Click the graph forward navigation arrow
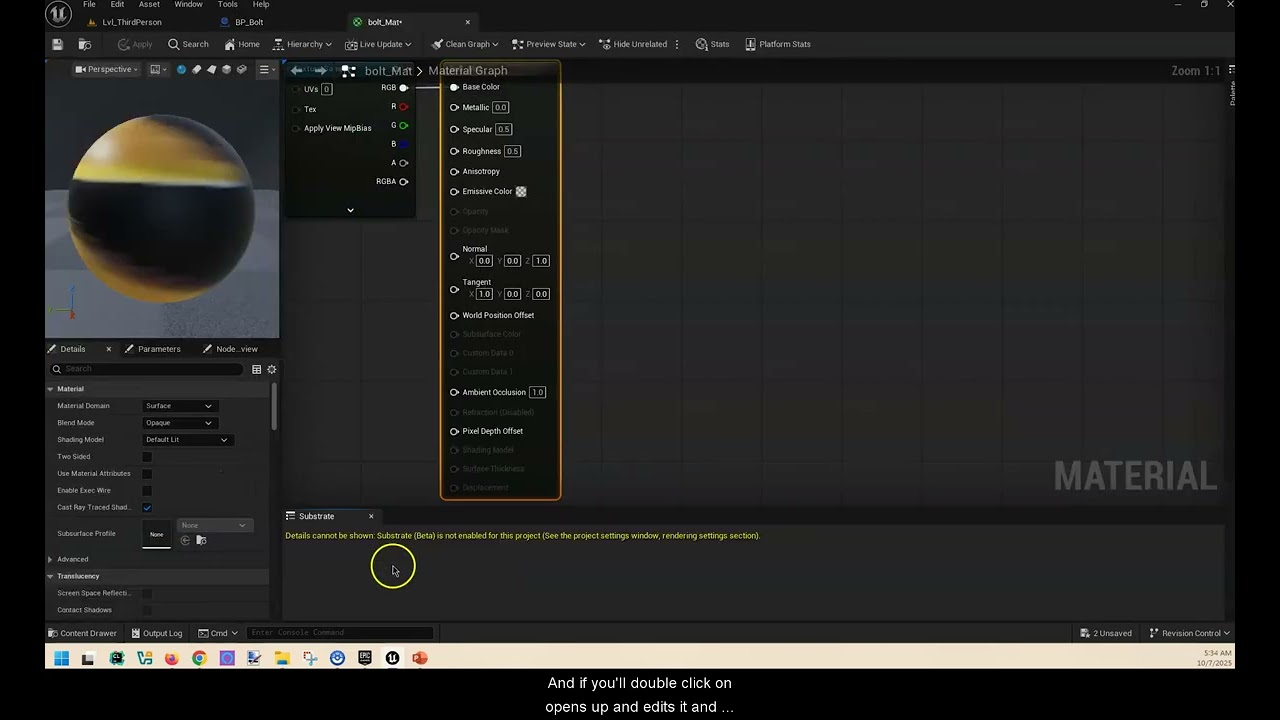 (x=320, y=70)
